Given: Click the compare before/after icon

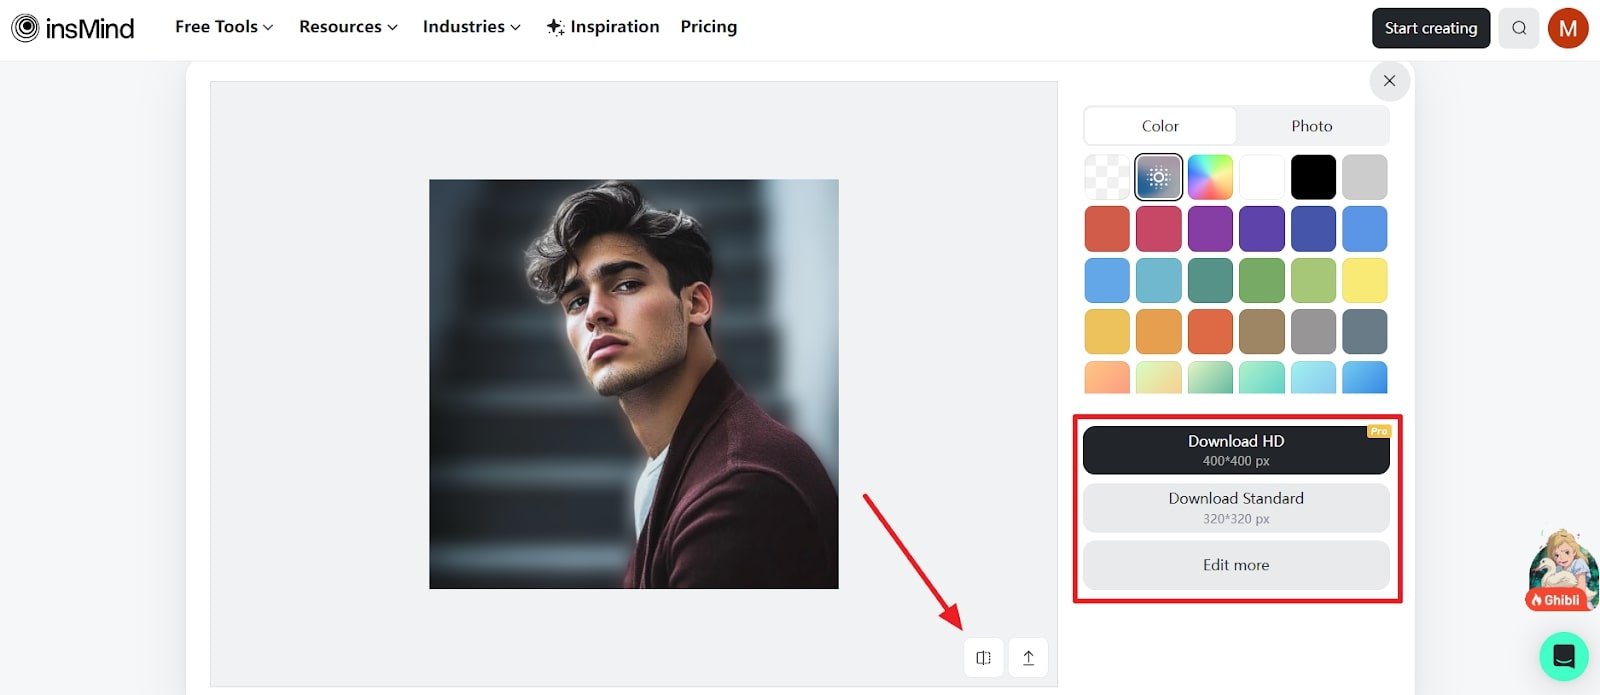Looking at the screenshot, I should 984,658.
